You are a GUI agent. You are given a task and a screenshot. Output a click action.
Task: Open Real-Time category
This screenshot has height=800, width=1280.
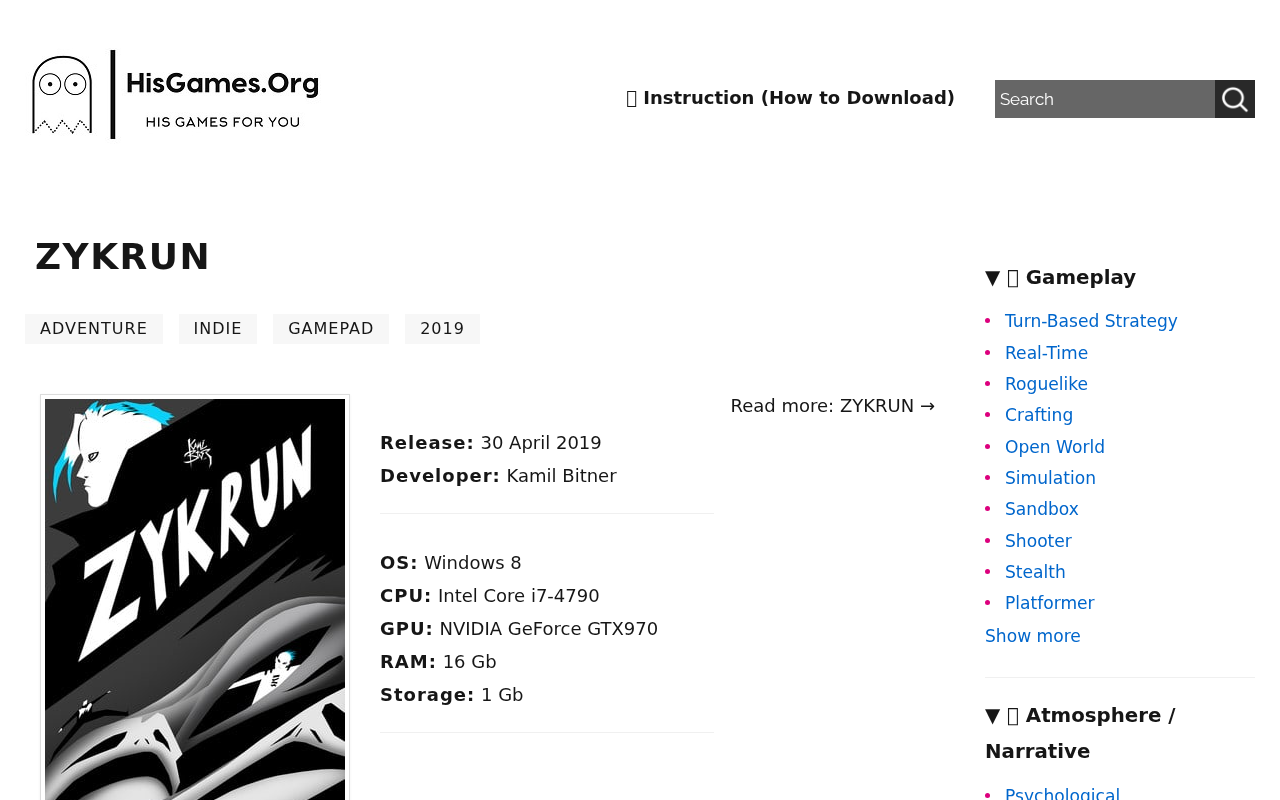[x=1046, y=353]
